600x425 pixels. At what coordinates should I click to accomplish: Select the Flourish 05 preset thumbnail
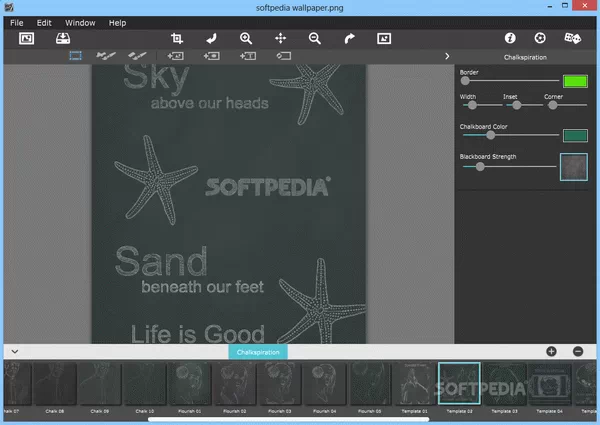click(369, 384)
